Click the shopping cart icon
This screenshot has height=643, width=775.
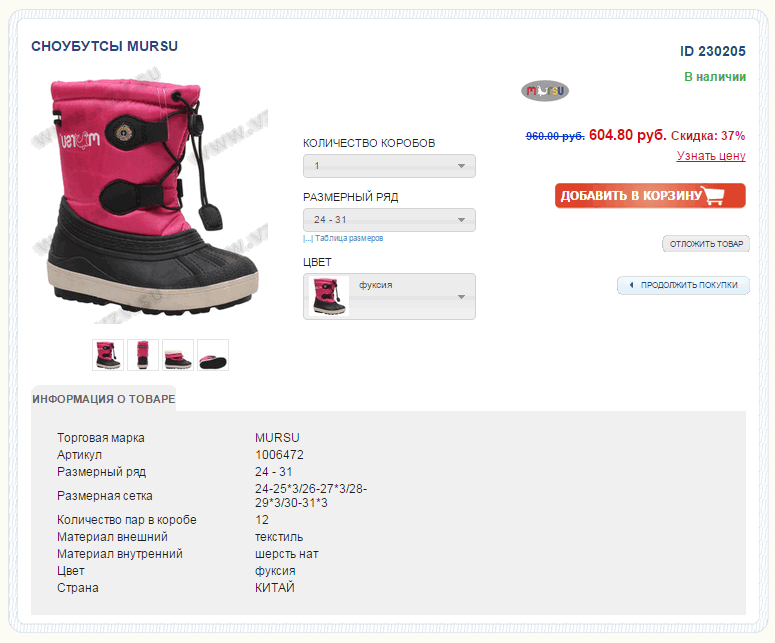(x=714, y=195)
